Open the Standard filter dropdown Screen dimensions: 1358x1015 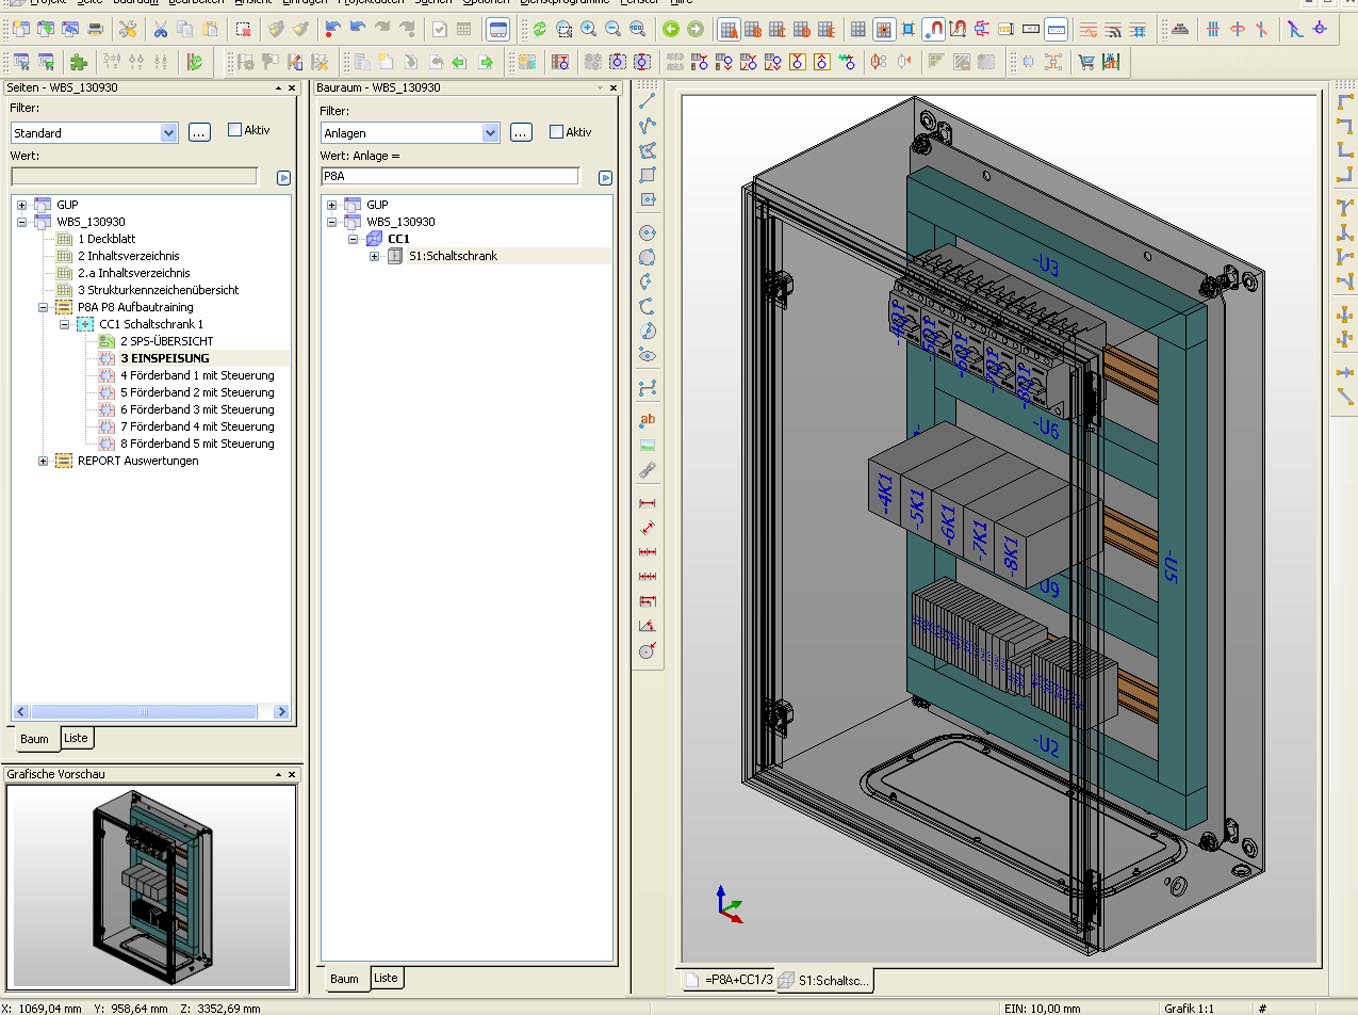click(169, 133)
